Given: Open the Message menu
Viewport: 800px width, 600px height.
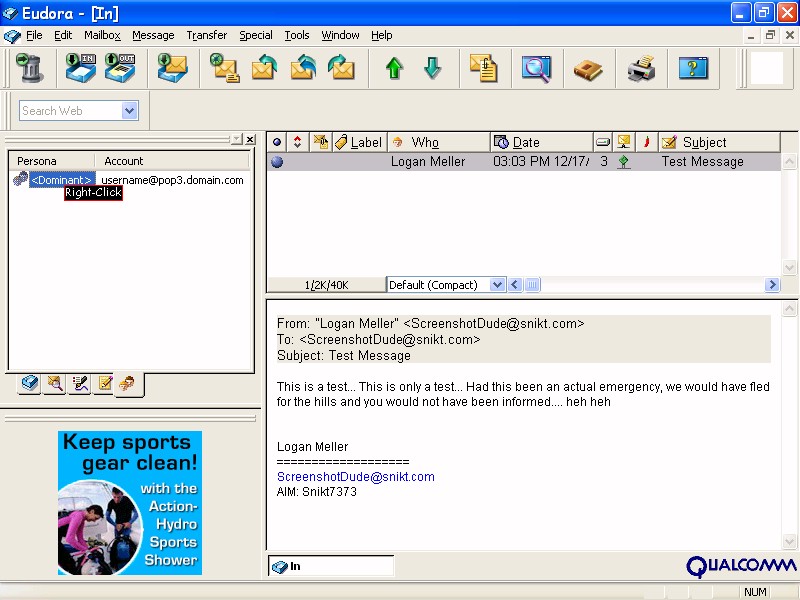Looking at the screenshot, I should [x=153, y=35].
